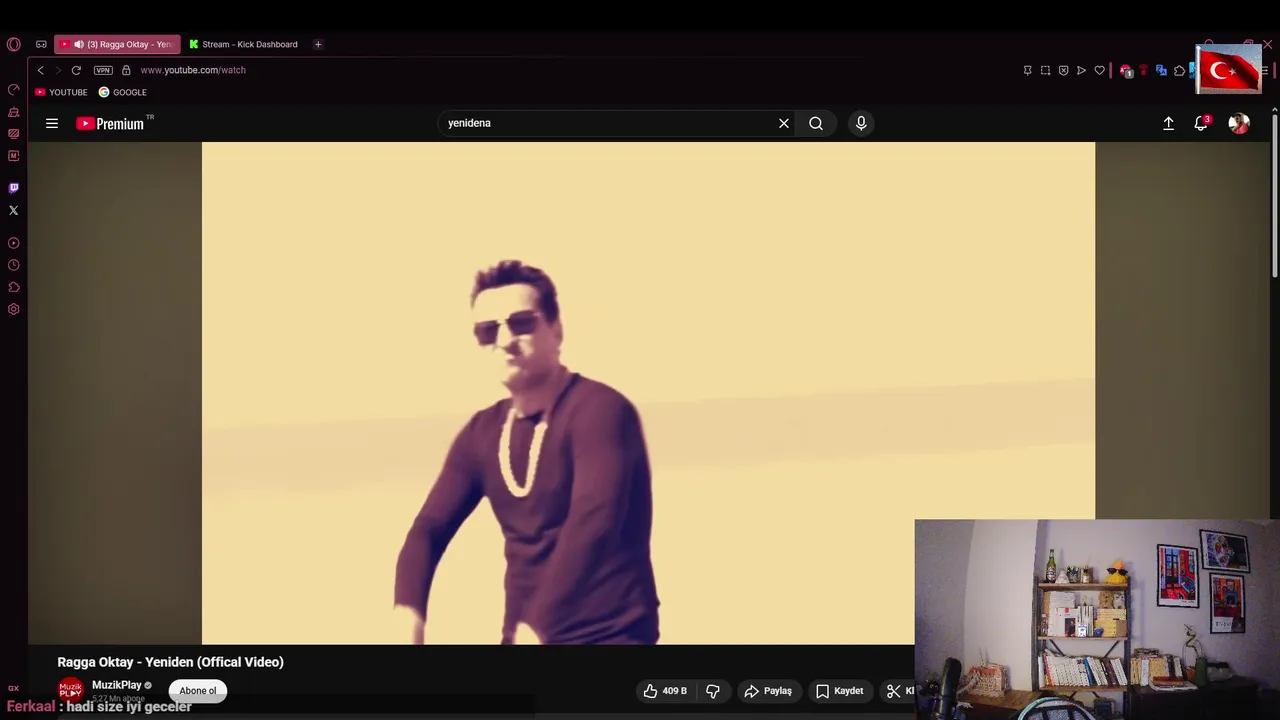This screenshot has height=720, width=1280.
Task: Open the Opera menu logo
Action: (x=13, y=44)
